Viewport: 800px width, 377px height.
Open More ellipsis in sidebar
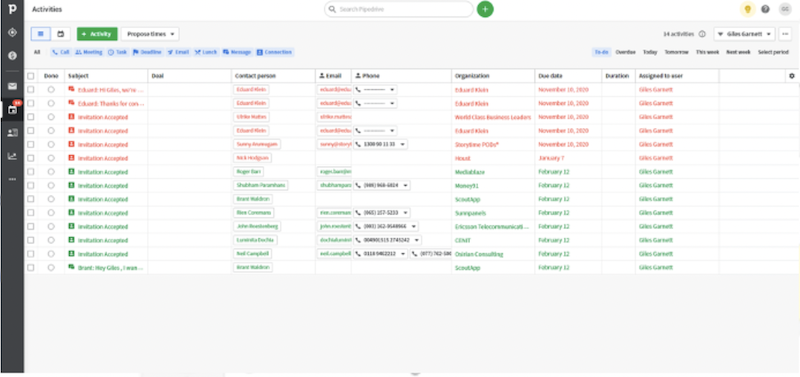12,179
